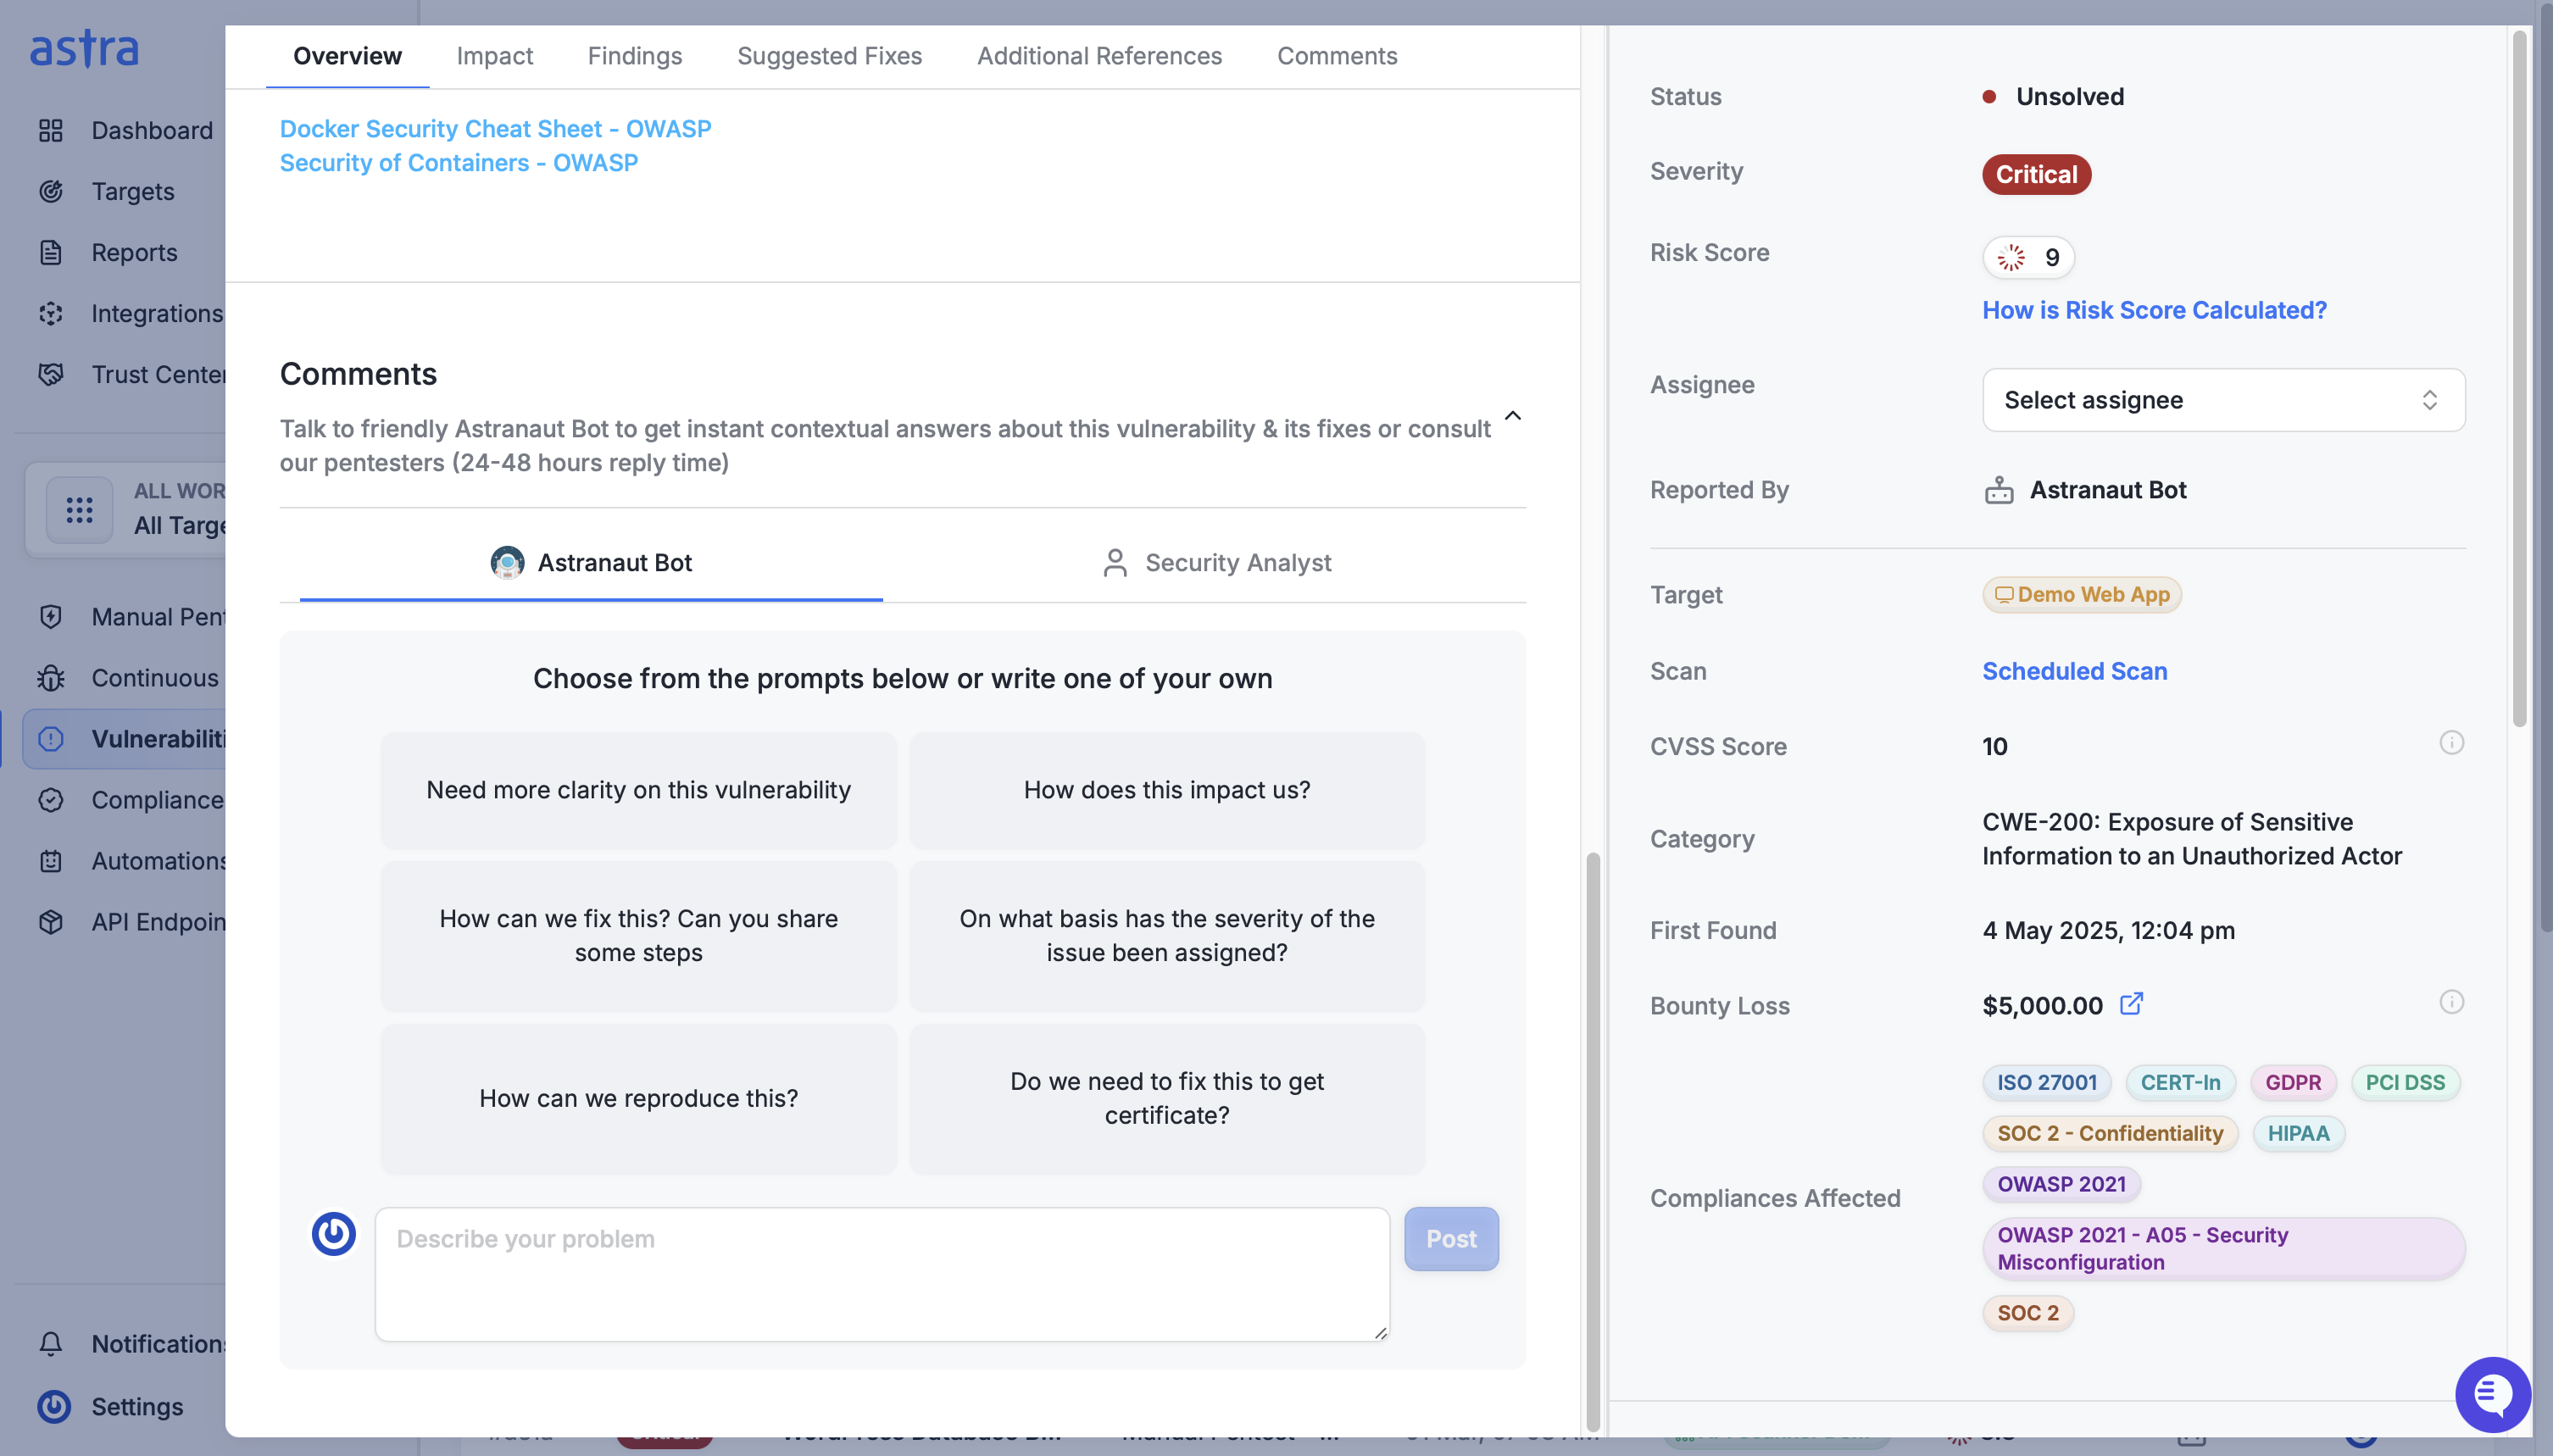Click the SOC 2 - Confidentiality tag
Screen dimensions: 2553x1456
click(x=2110, y=1133)
